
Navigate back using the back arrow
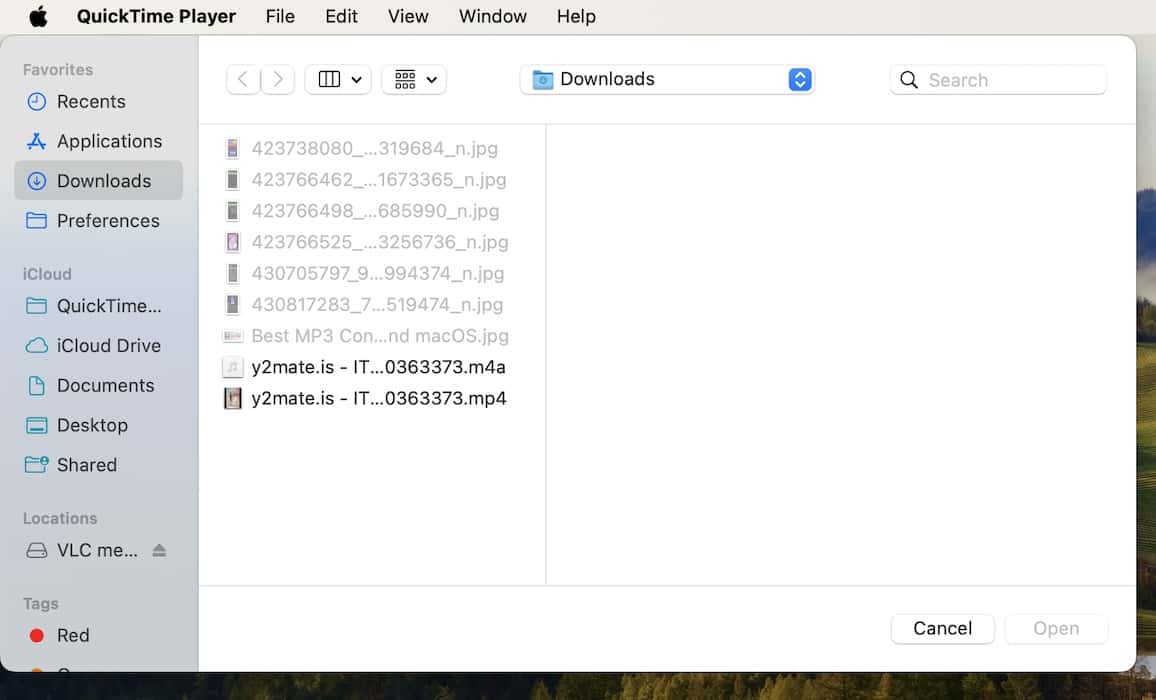(243, 79)
